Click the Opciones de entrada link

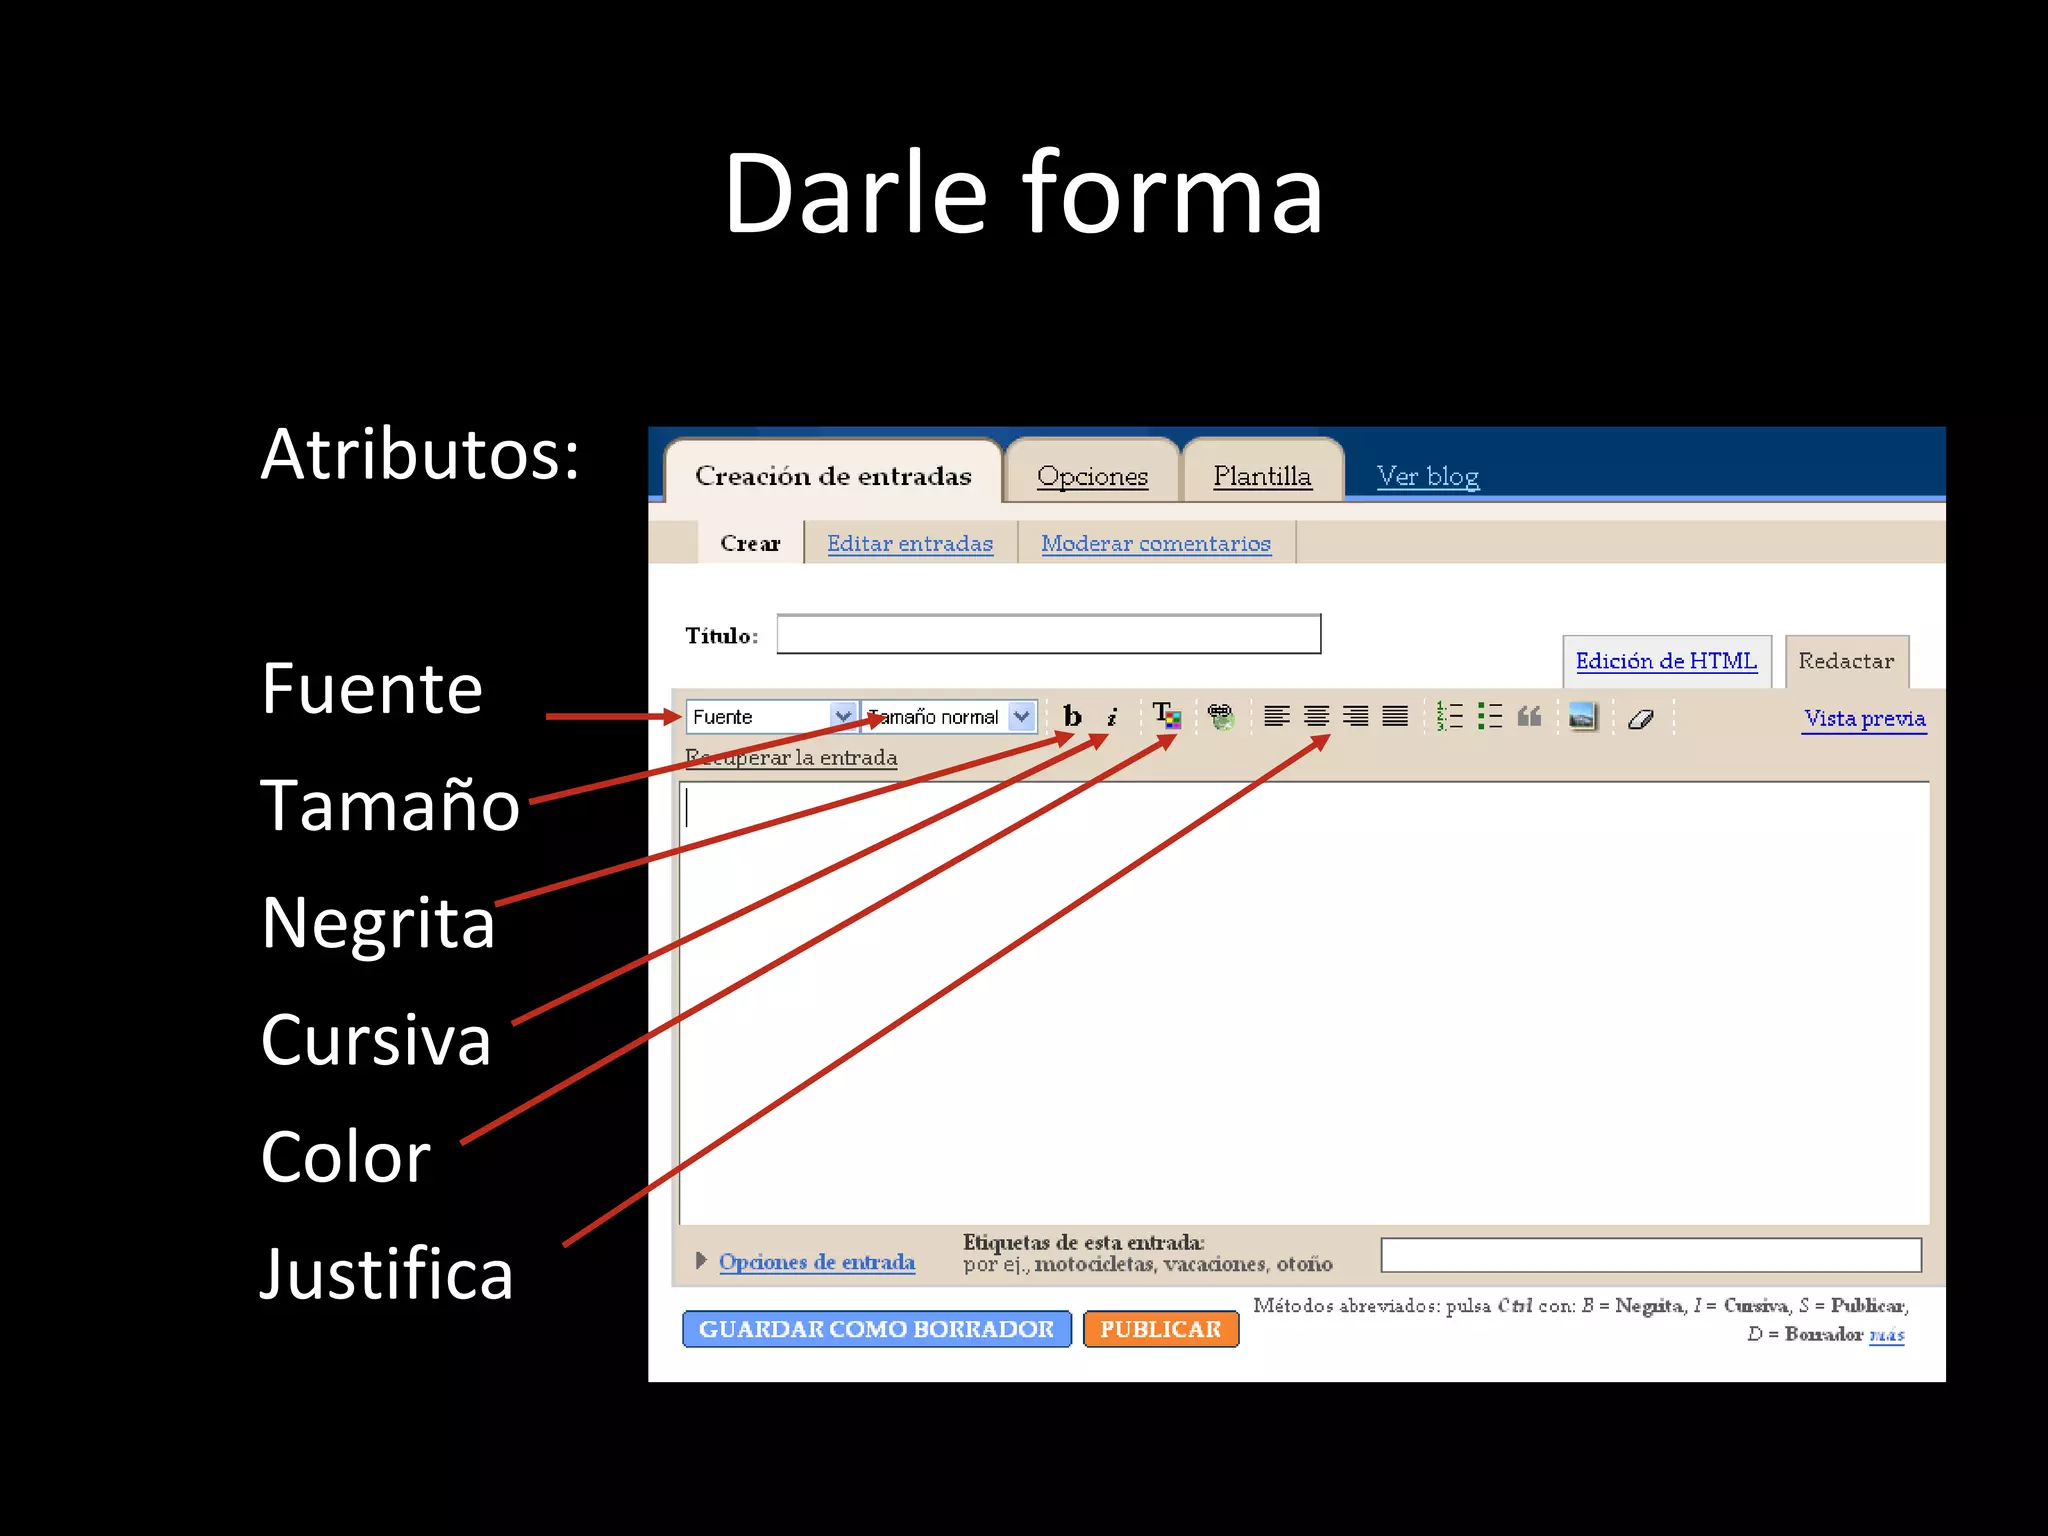[817, 1261]
